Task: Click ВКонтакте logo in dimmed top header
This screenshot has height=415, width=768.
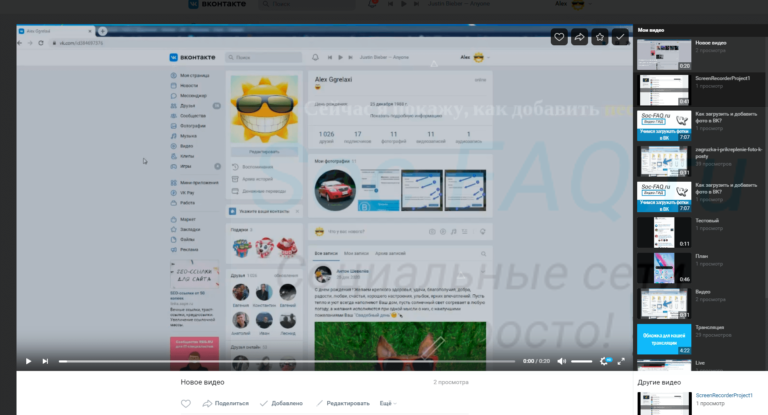Action: (x=217, y=4)
